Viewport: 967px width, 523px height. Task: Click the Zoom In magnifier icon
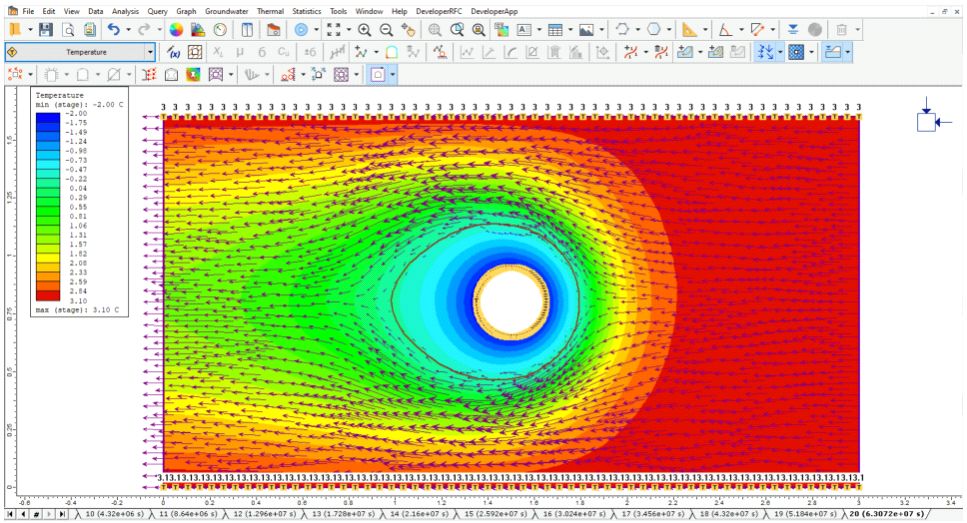(365, 30)
